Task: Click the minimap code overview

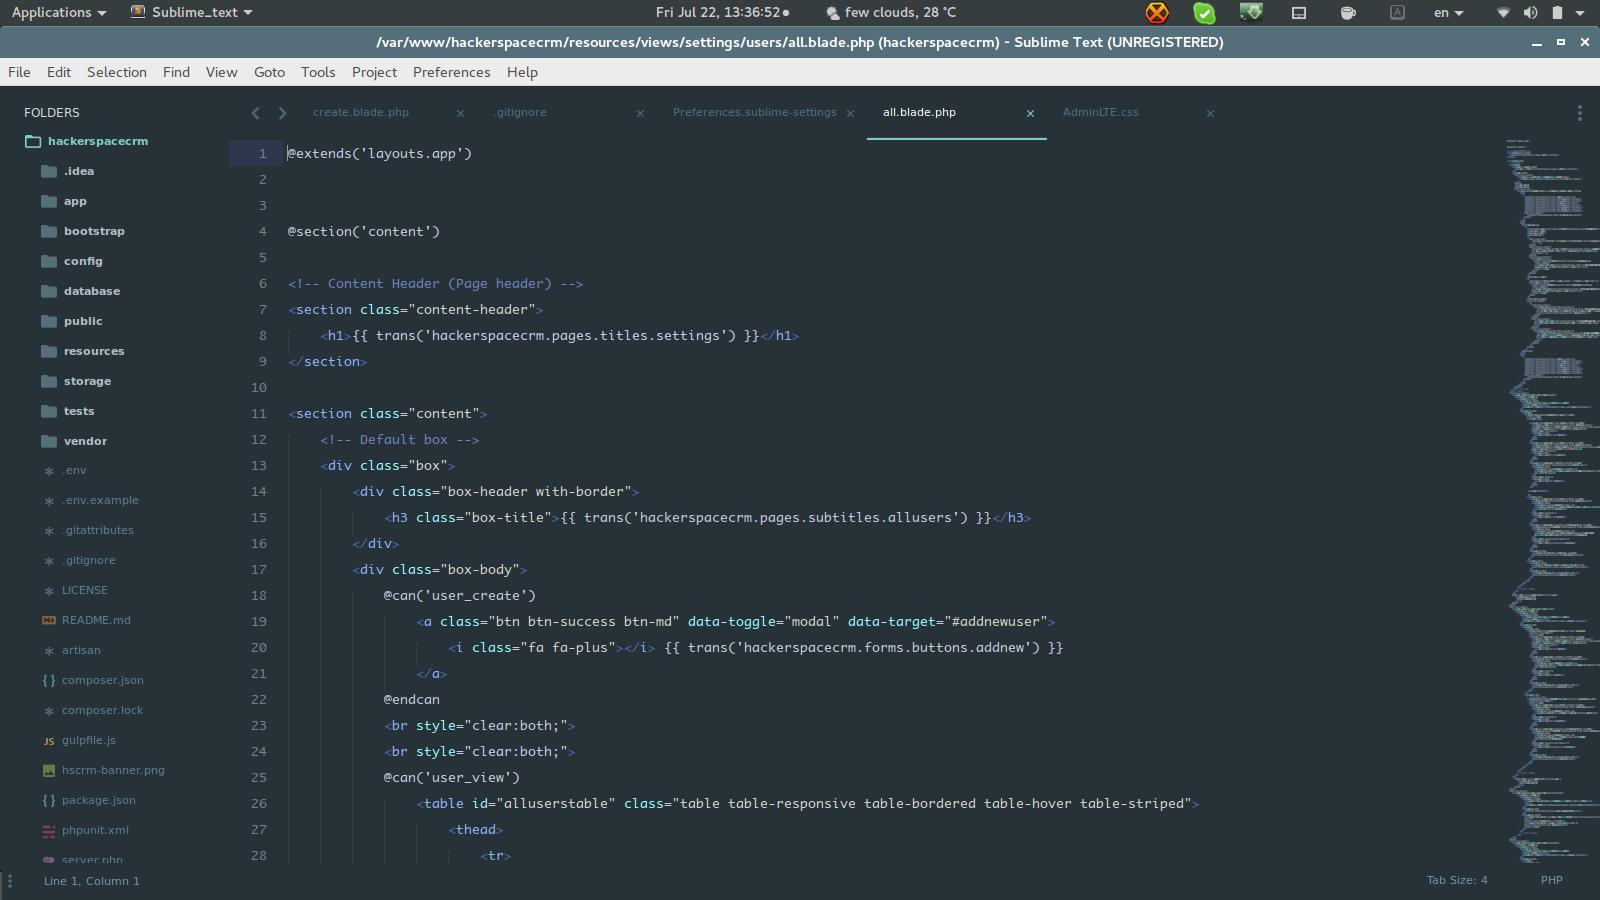Action: coord(1551,500)
